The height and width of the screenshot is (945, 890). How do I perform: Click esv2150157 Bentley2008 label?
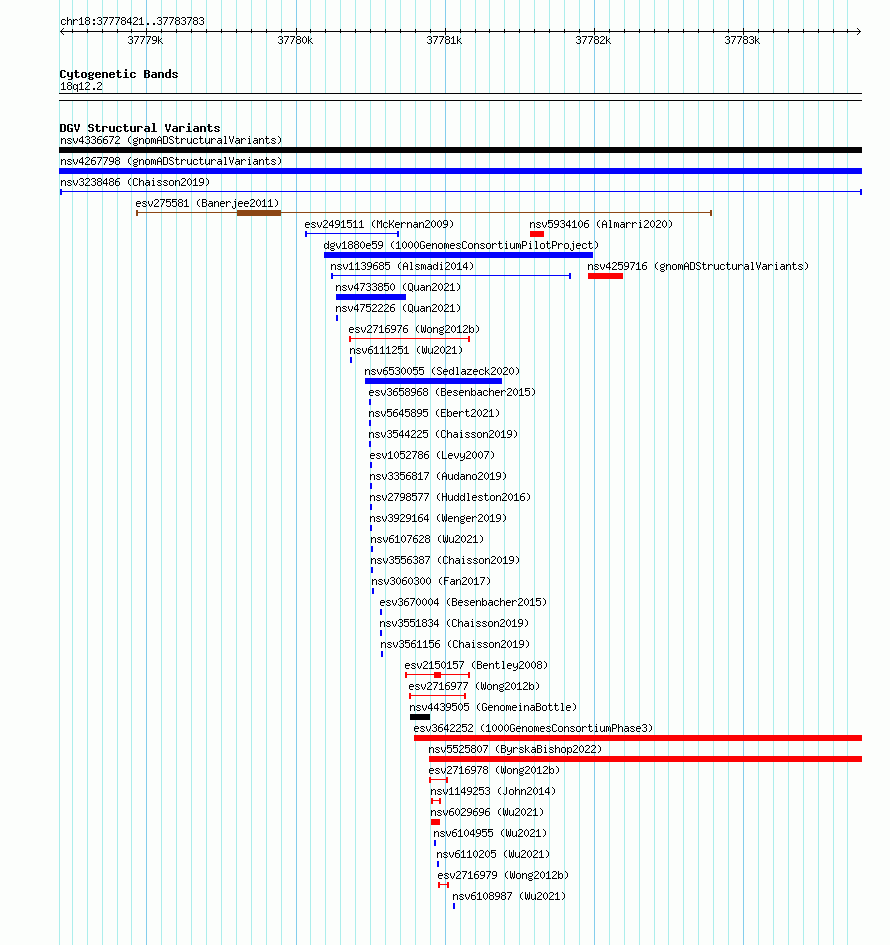point(477,665)
